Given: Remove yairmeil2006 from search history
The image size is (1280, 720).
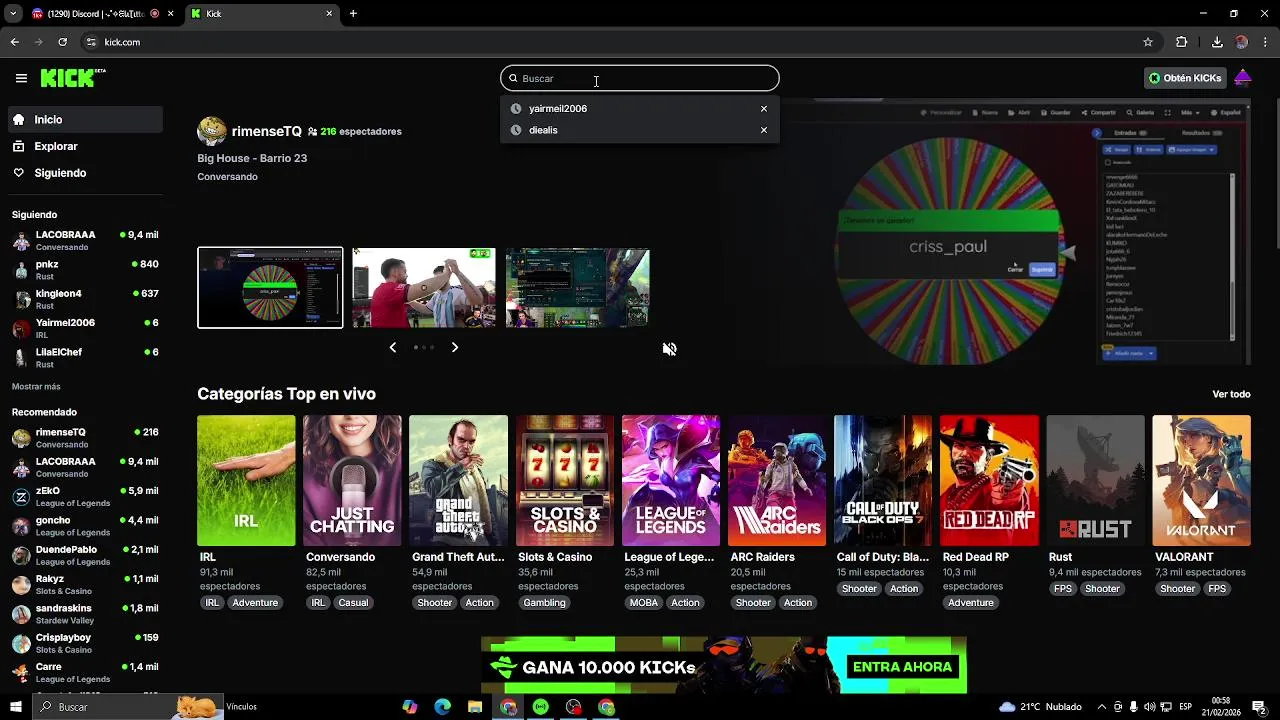Looking at the screenshot, I should (x=764, y=109).
